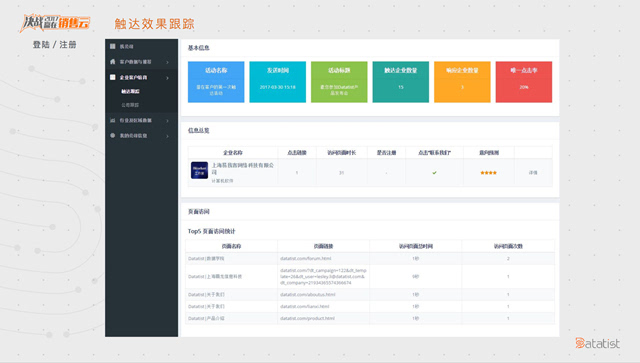Click the 基本信息 section heading
The height and width of the screenshot is (363, 640).
pos(198,48)
